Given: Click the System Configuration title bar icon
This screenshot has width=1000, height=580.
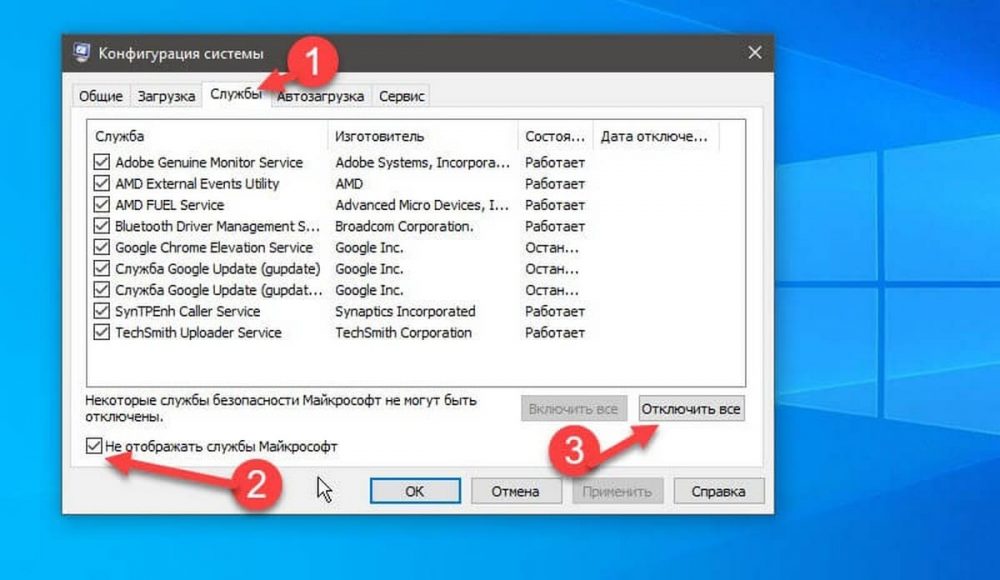Looking at the screenshot, I should [x=81, y=53].
